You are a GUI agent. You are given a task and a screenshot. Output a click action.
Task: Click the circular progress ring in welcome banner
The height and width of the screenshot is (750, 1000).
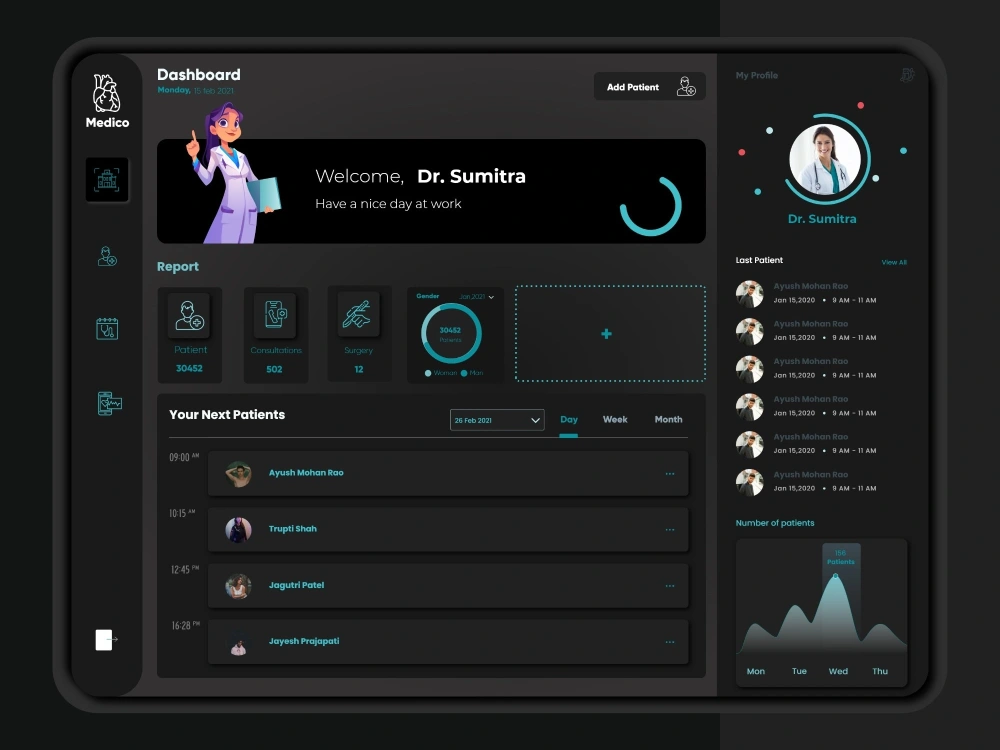click(651, 206)
